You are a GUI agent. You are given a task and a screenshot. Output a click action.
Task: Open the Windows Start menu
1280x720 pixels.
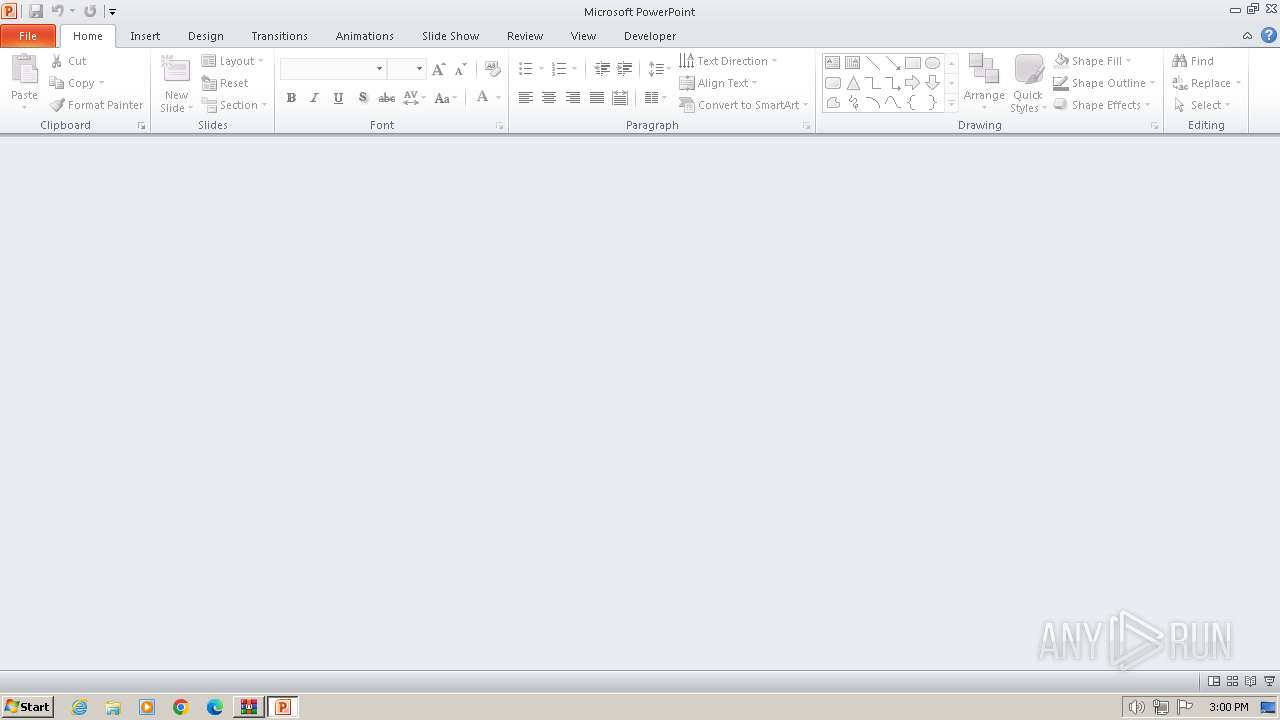pos(27,707)
